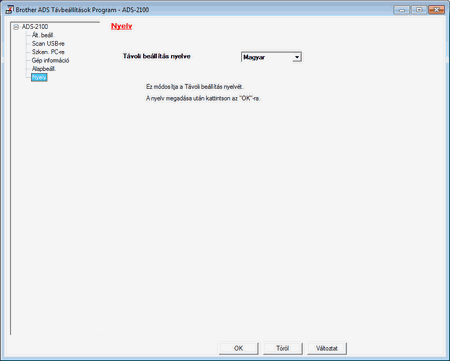
Task: Close the Brother ADS window
Action: coord(436,10)
